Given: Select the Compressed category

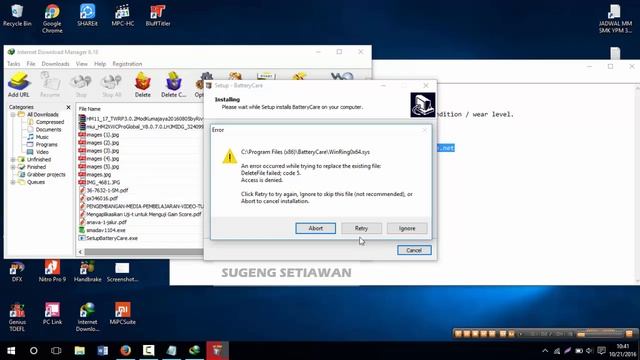Looking at the screenshot, I should (x=49, y=122).
